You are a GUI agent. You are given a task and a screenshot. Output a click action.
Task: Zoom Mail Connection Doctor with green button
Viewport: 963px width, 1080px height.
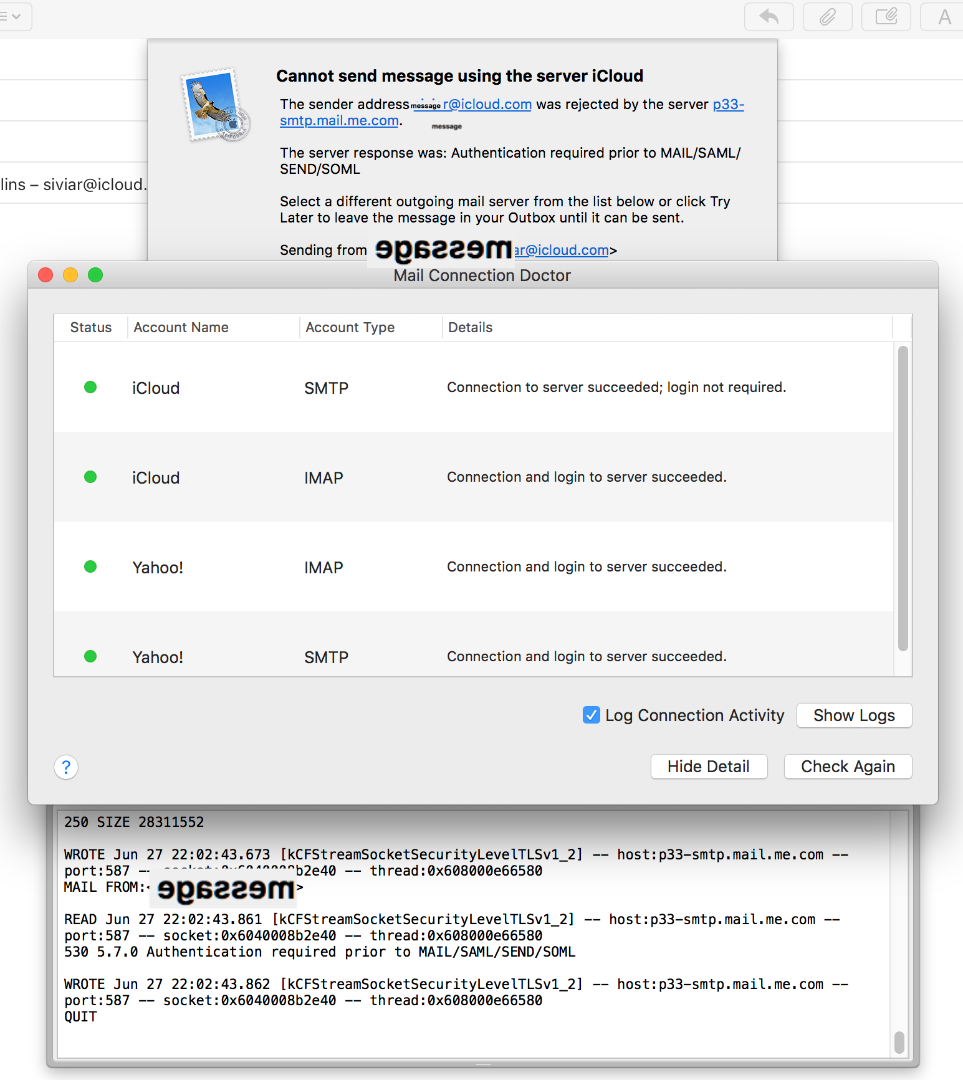(x=95, y=275)
